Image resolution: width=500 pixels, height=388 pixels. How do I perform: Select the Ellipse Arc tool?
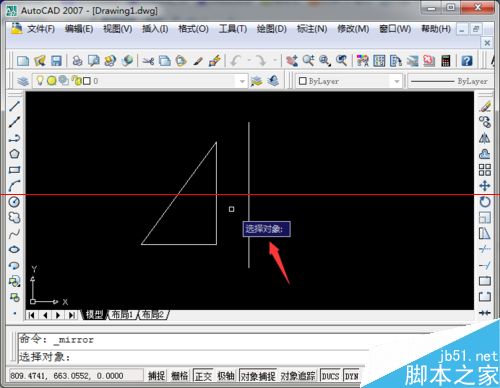[x=14, y=265]
